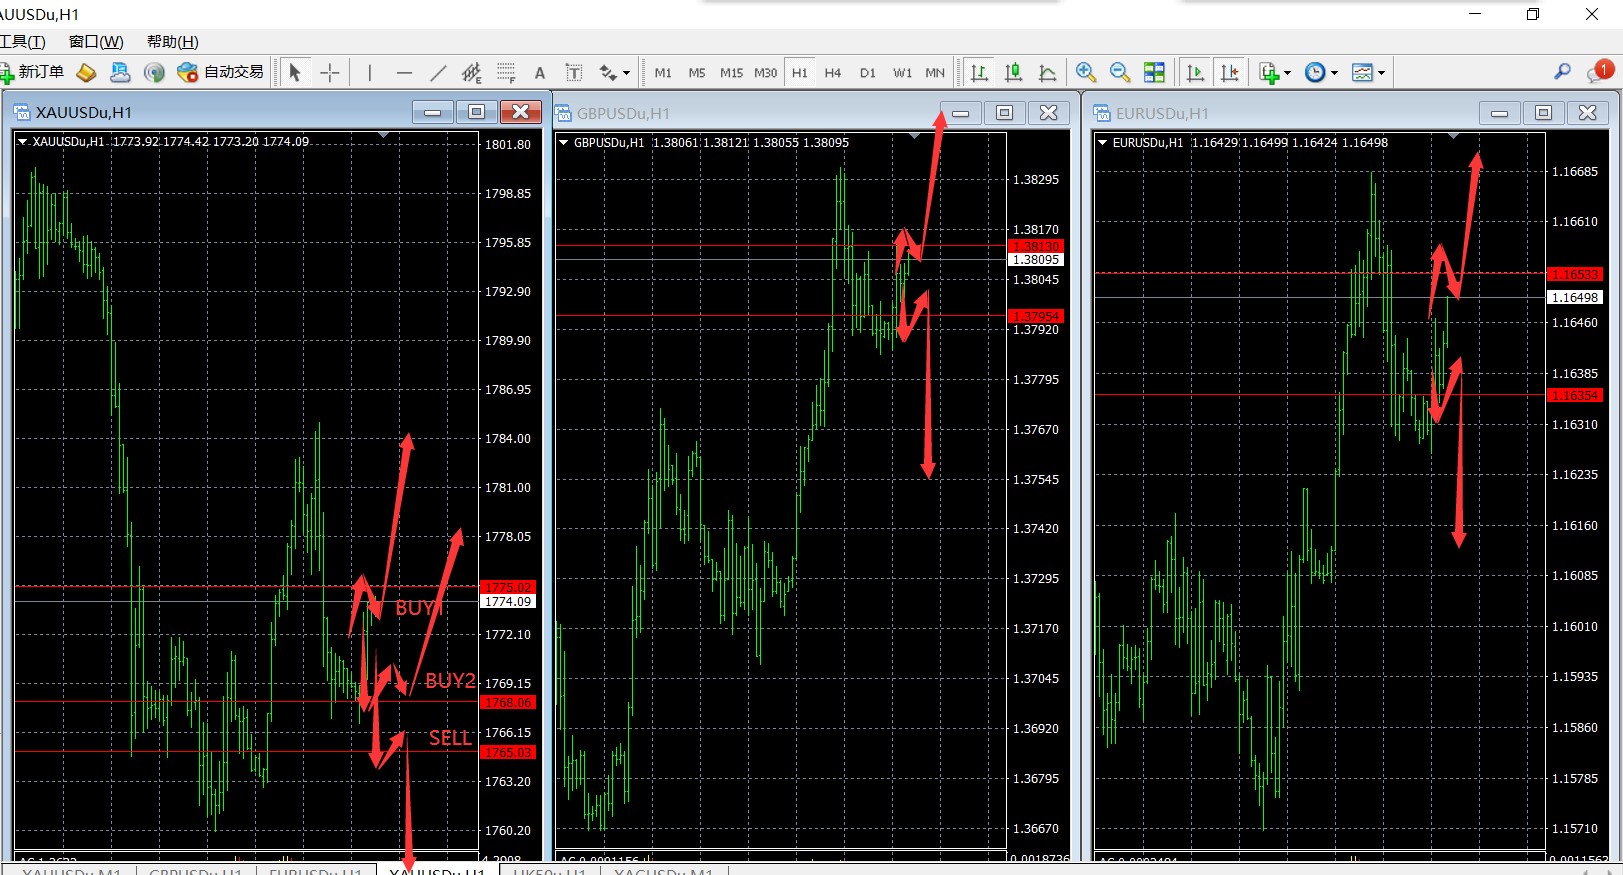
Task: Open the 帮助(H) menu
Action: point(172,41)
